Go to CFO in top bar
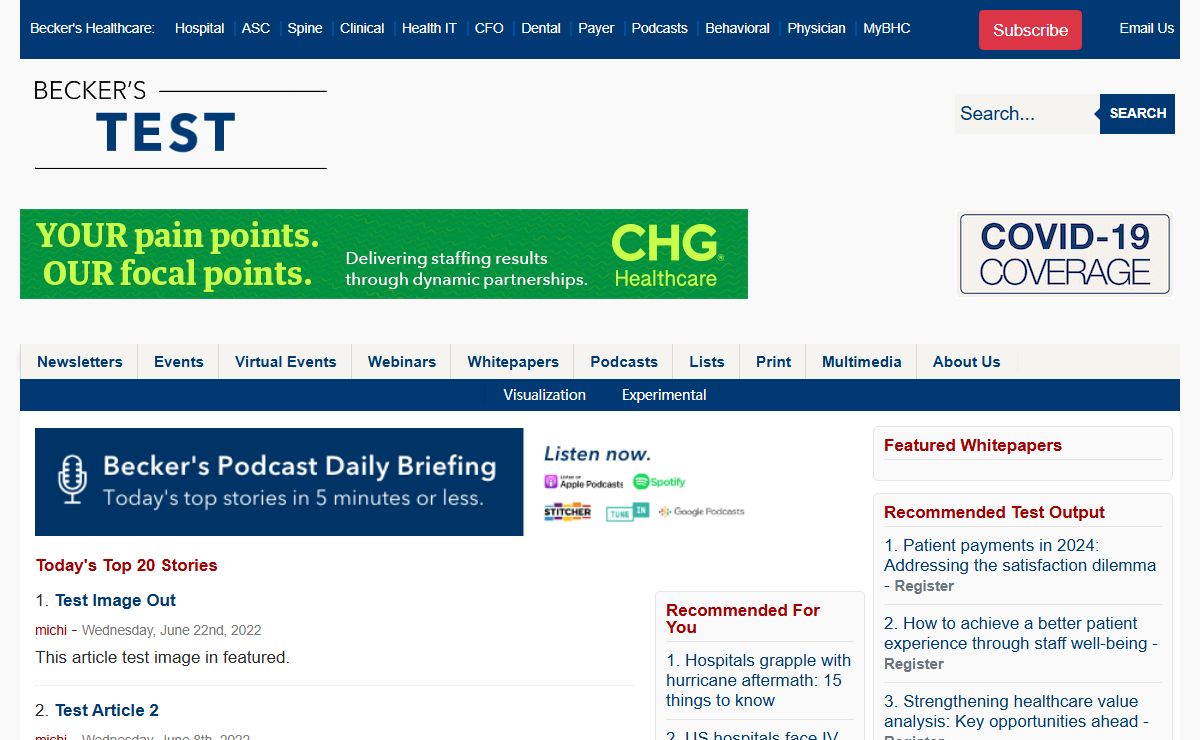The height and width of the screenshot is (740, 1200). click(x=489, y=28)
